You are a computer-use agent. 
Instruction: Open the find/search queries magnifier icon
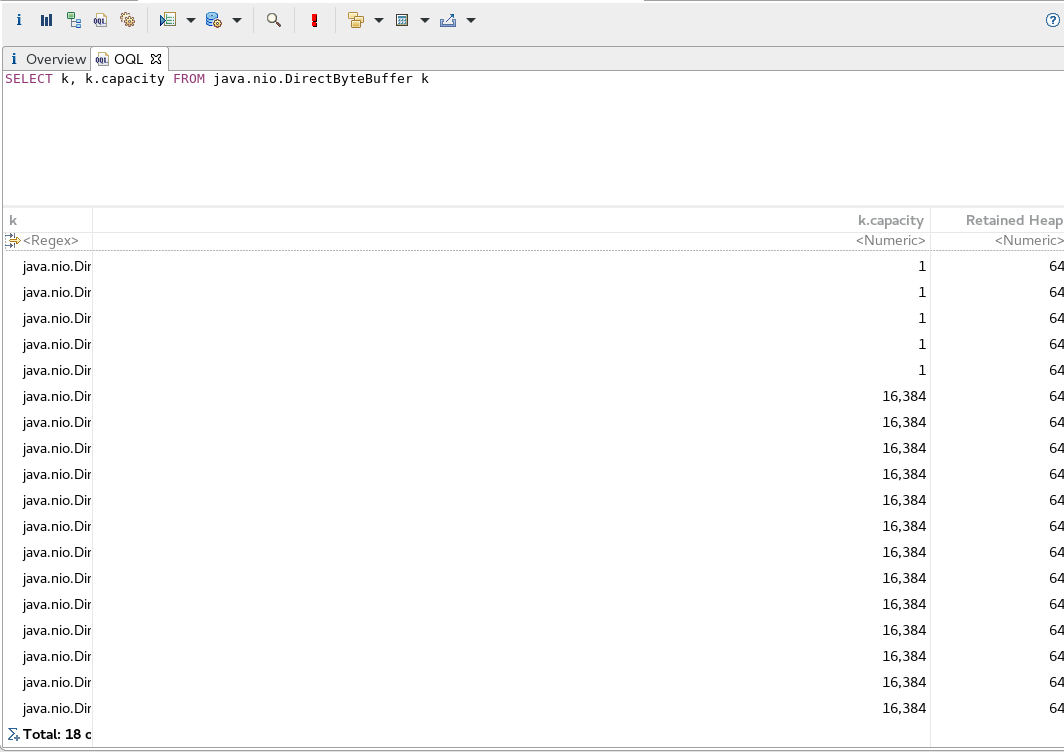coord(274,20)
